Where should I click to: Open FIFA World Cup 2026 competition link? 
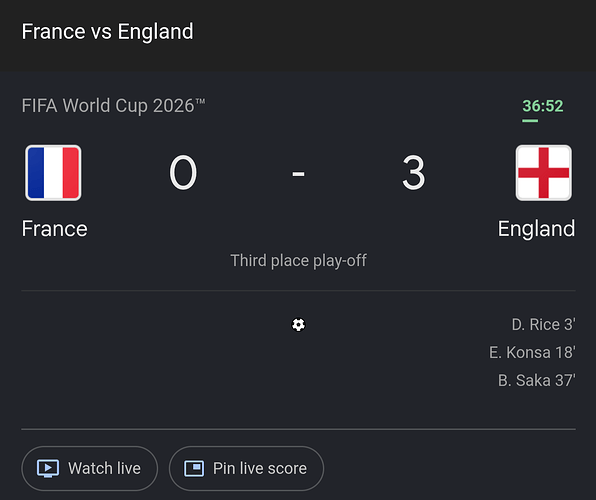[113, 106]
